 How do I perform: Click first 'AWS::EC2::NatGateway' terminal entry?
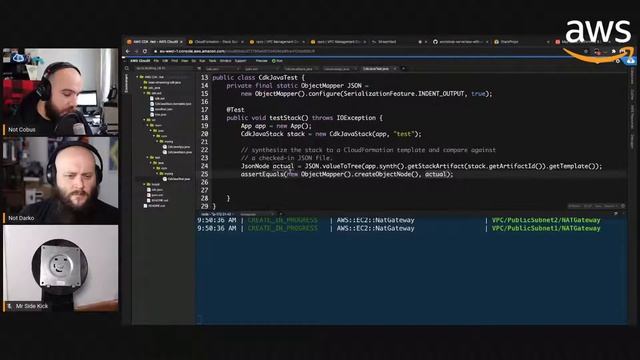[x=375, y=220]
